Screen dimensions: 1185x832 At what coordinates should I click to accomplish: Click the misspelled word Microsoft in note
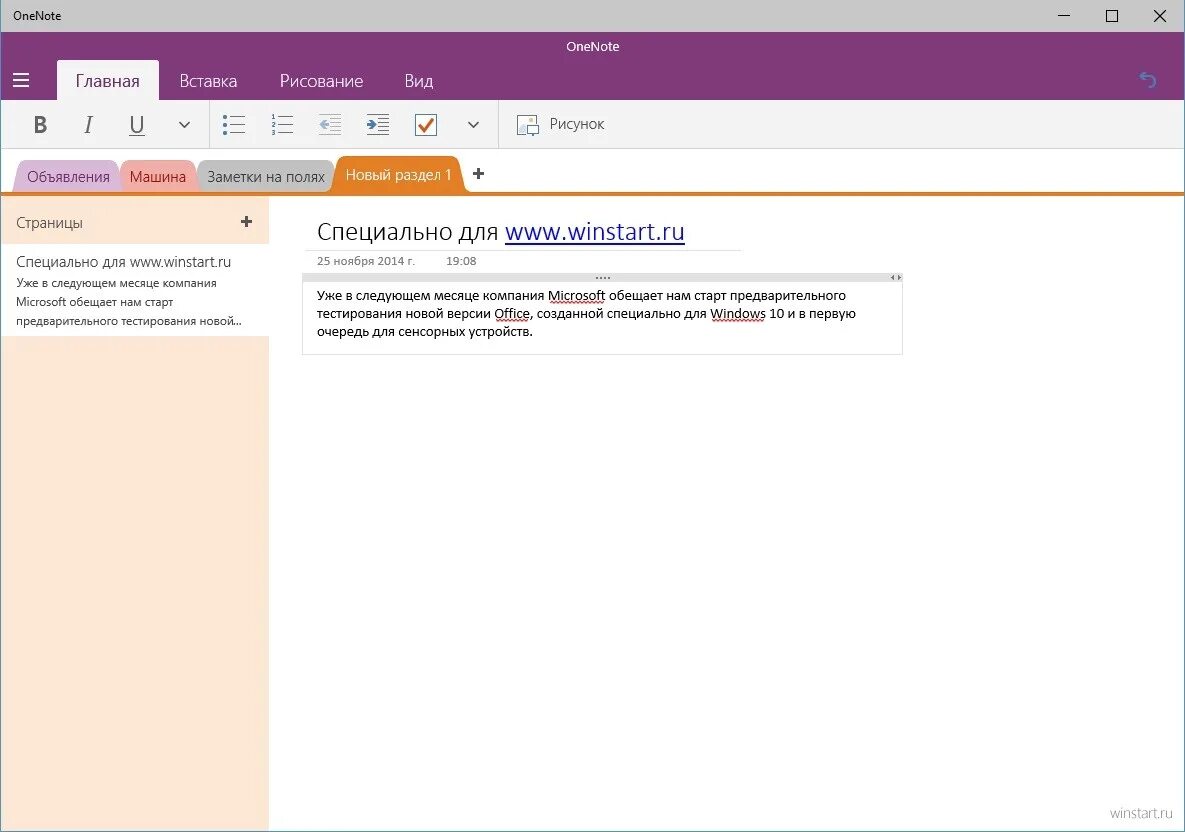pos(576,295)
